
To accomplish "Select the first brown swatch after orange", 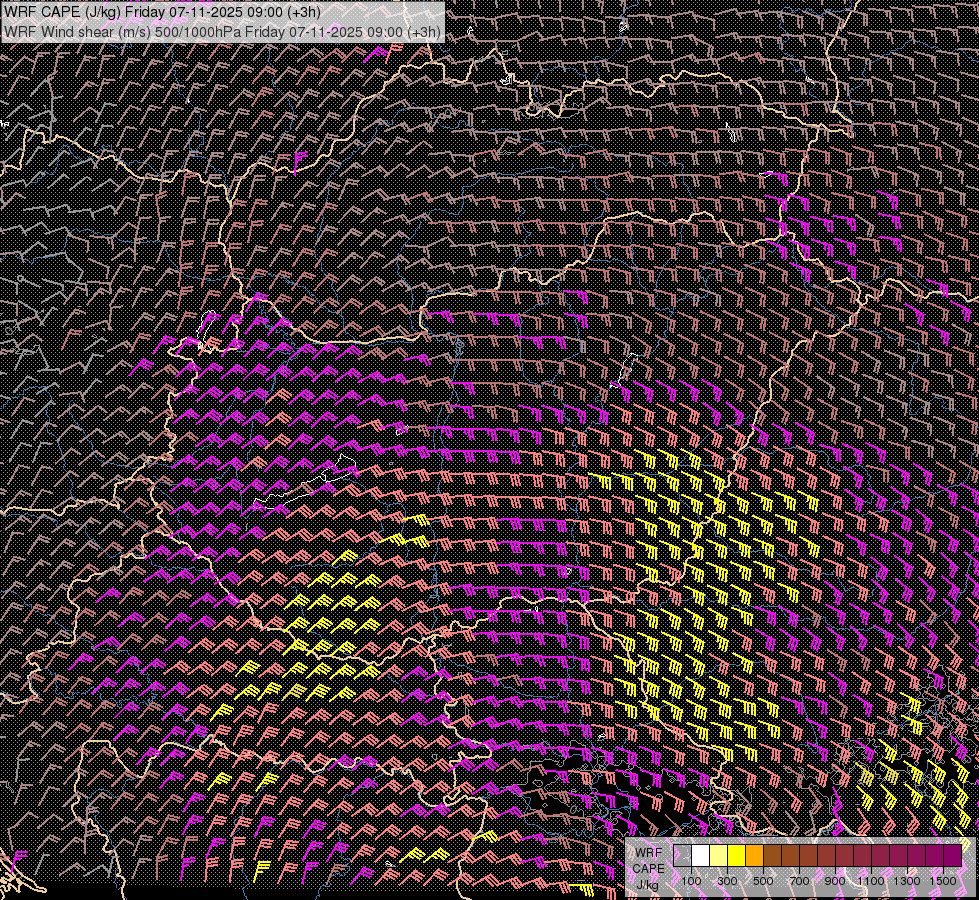I will 773,855.
